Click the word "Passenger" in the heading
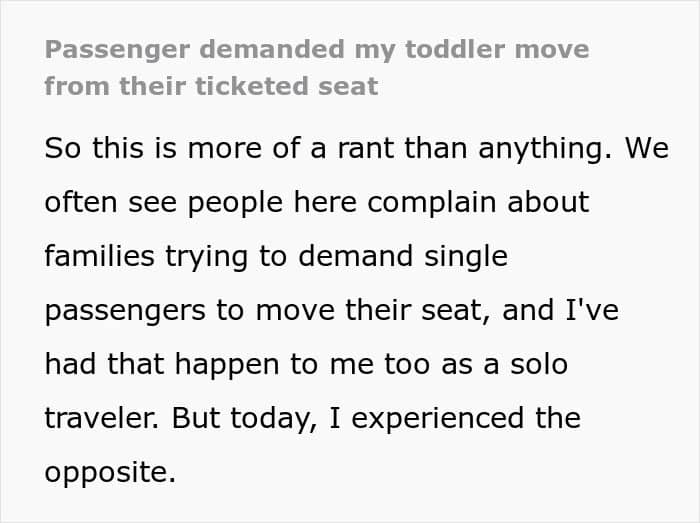The image size is (700, 523). pos(117,50)
